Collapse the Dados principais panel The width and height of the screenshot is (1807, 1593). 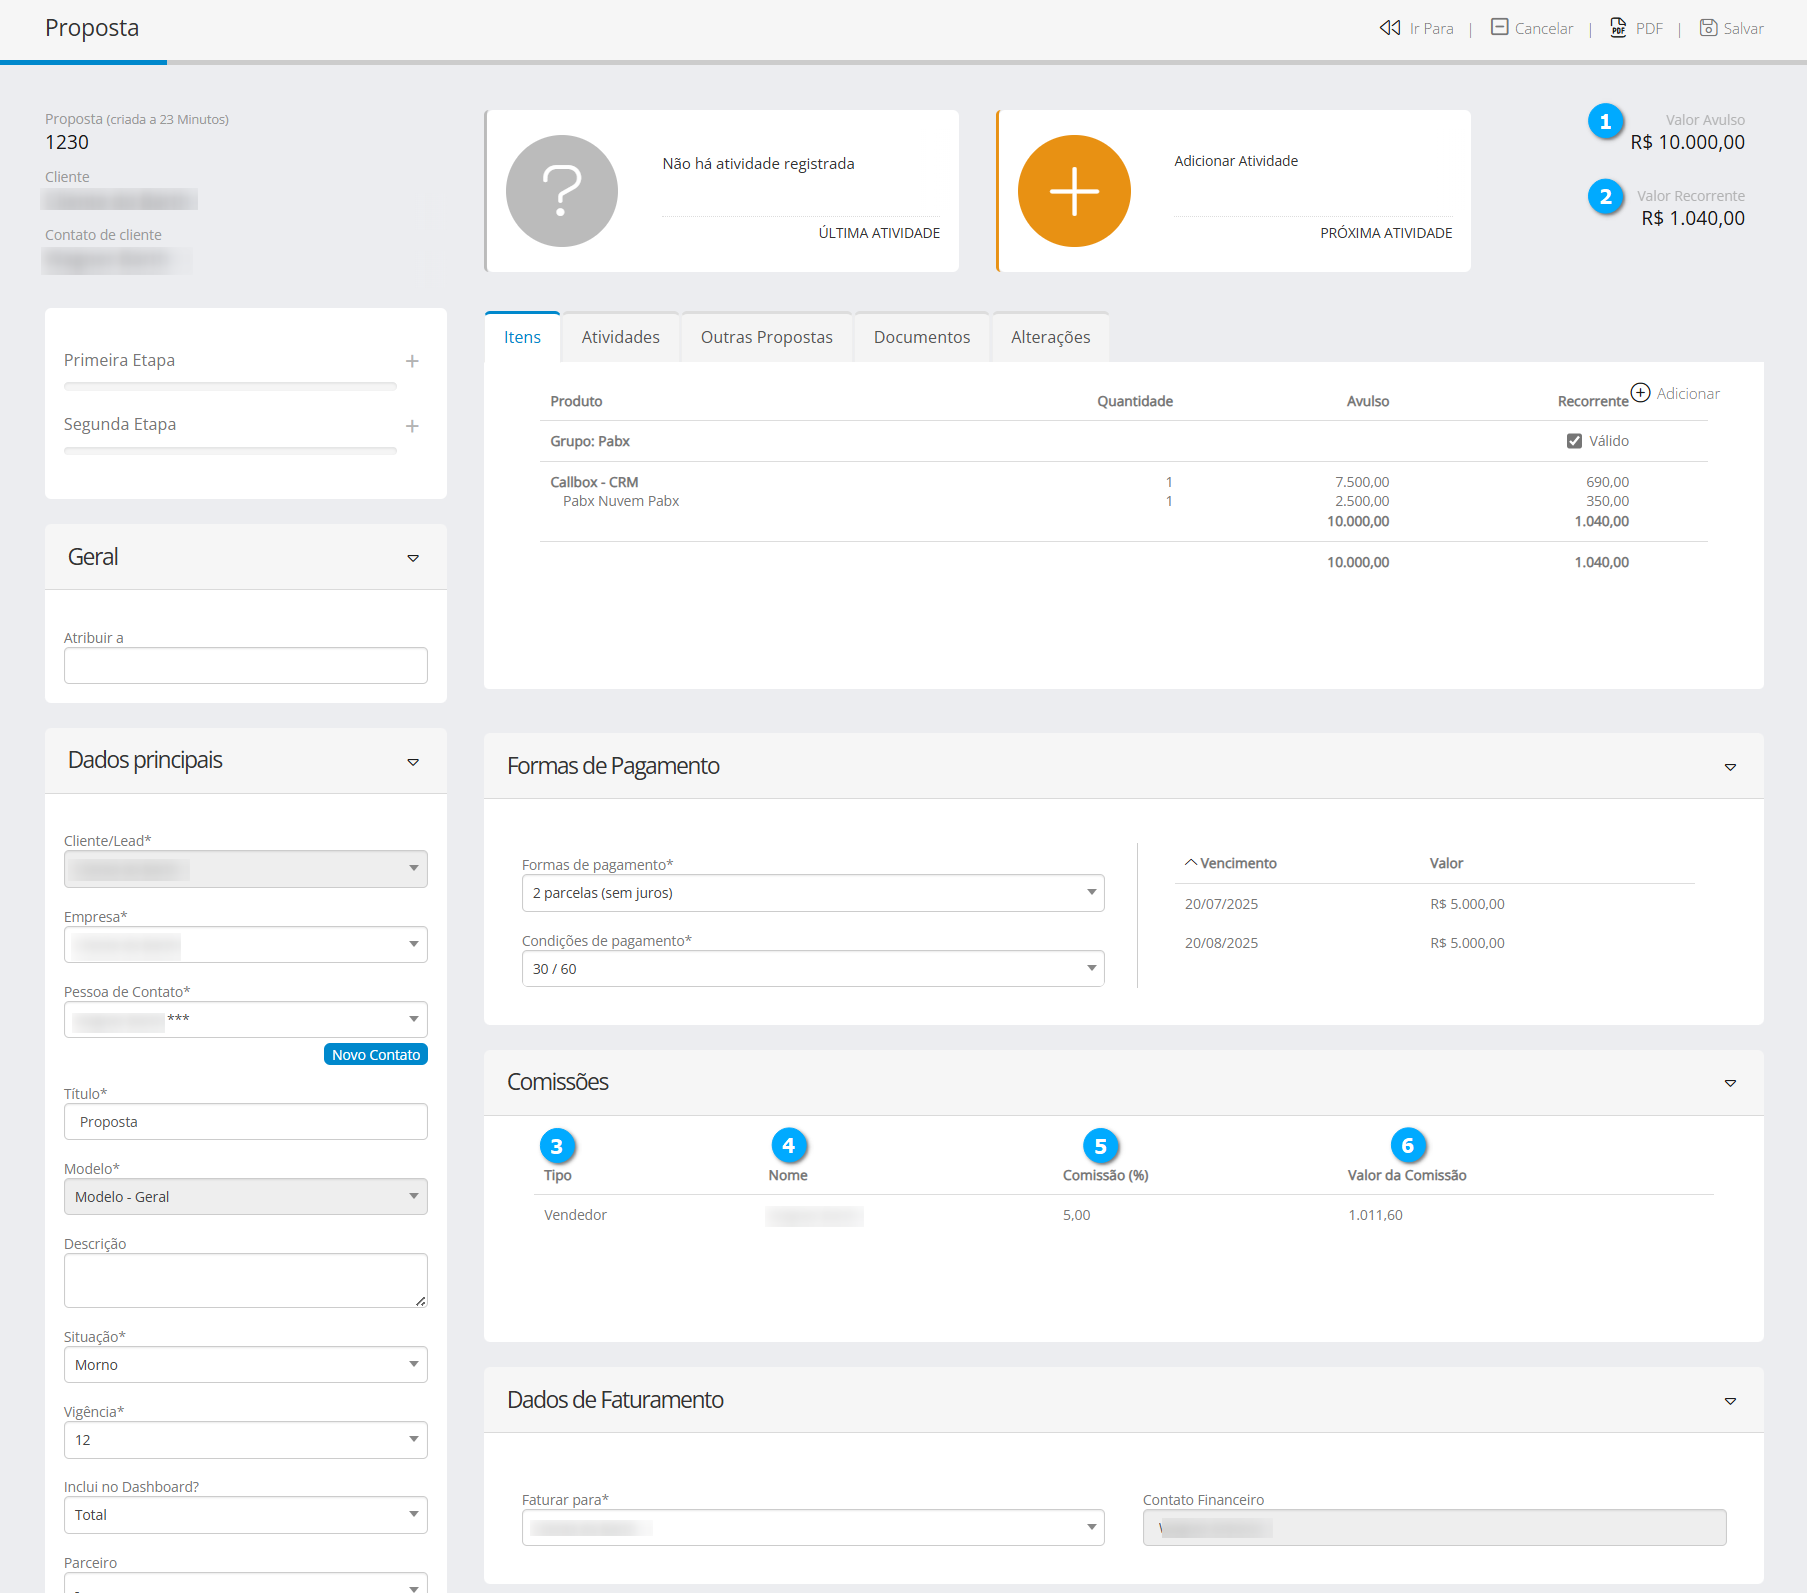coord(413,762)
